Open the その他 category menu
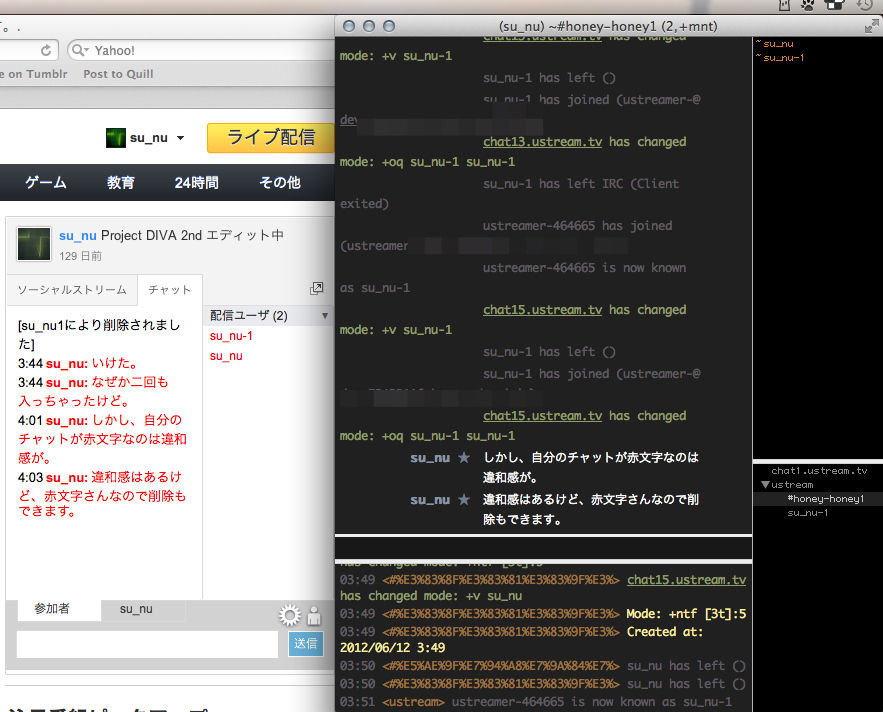This screenshot has width=883, height=712. coord(280,183)
